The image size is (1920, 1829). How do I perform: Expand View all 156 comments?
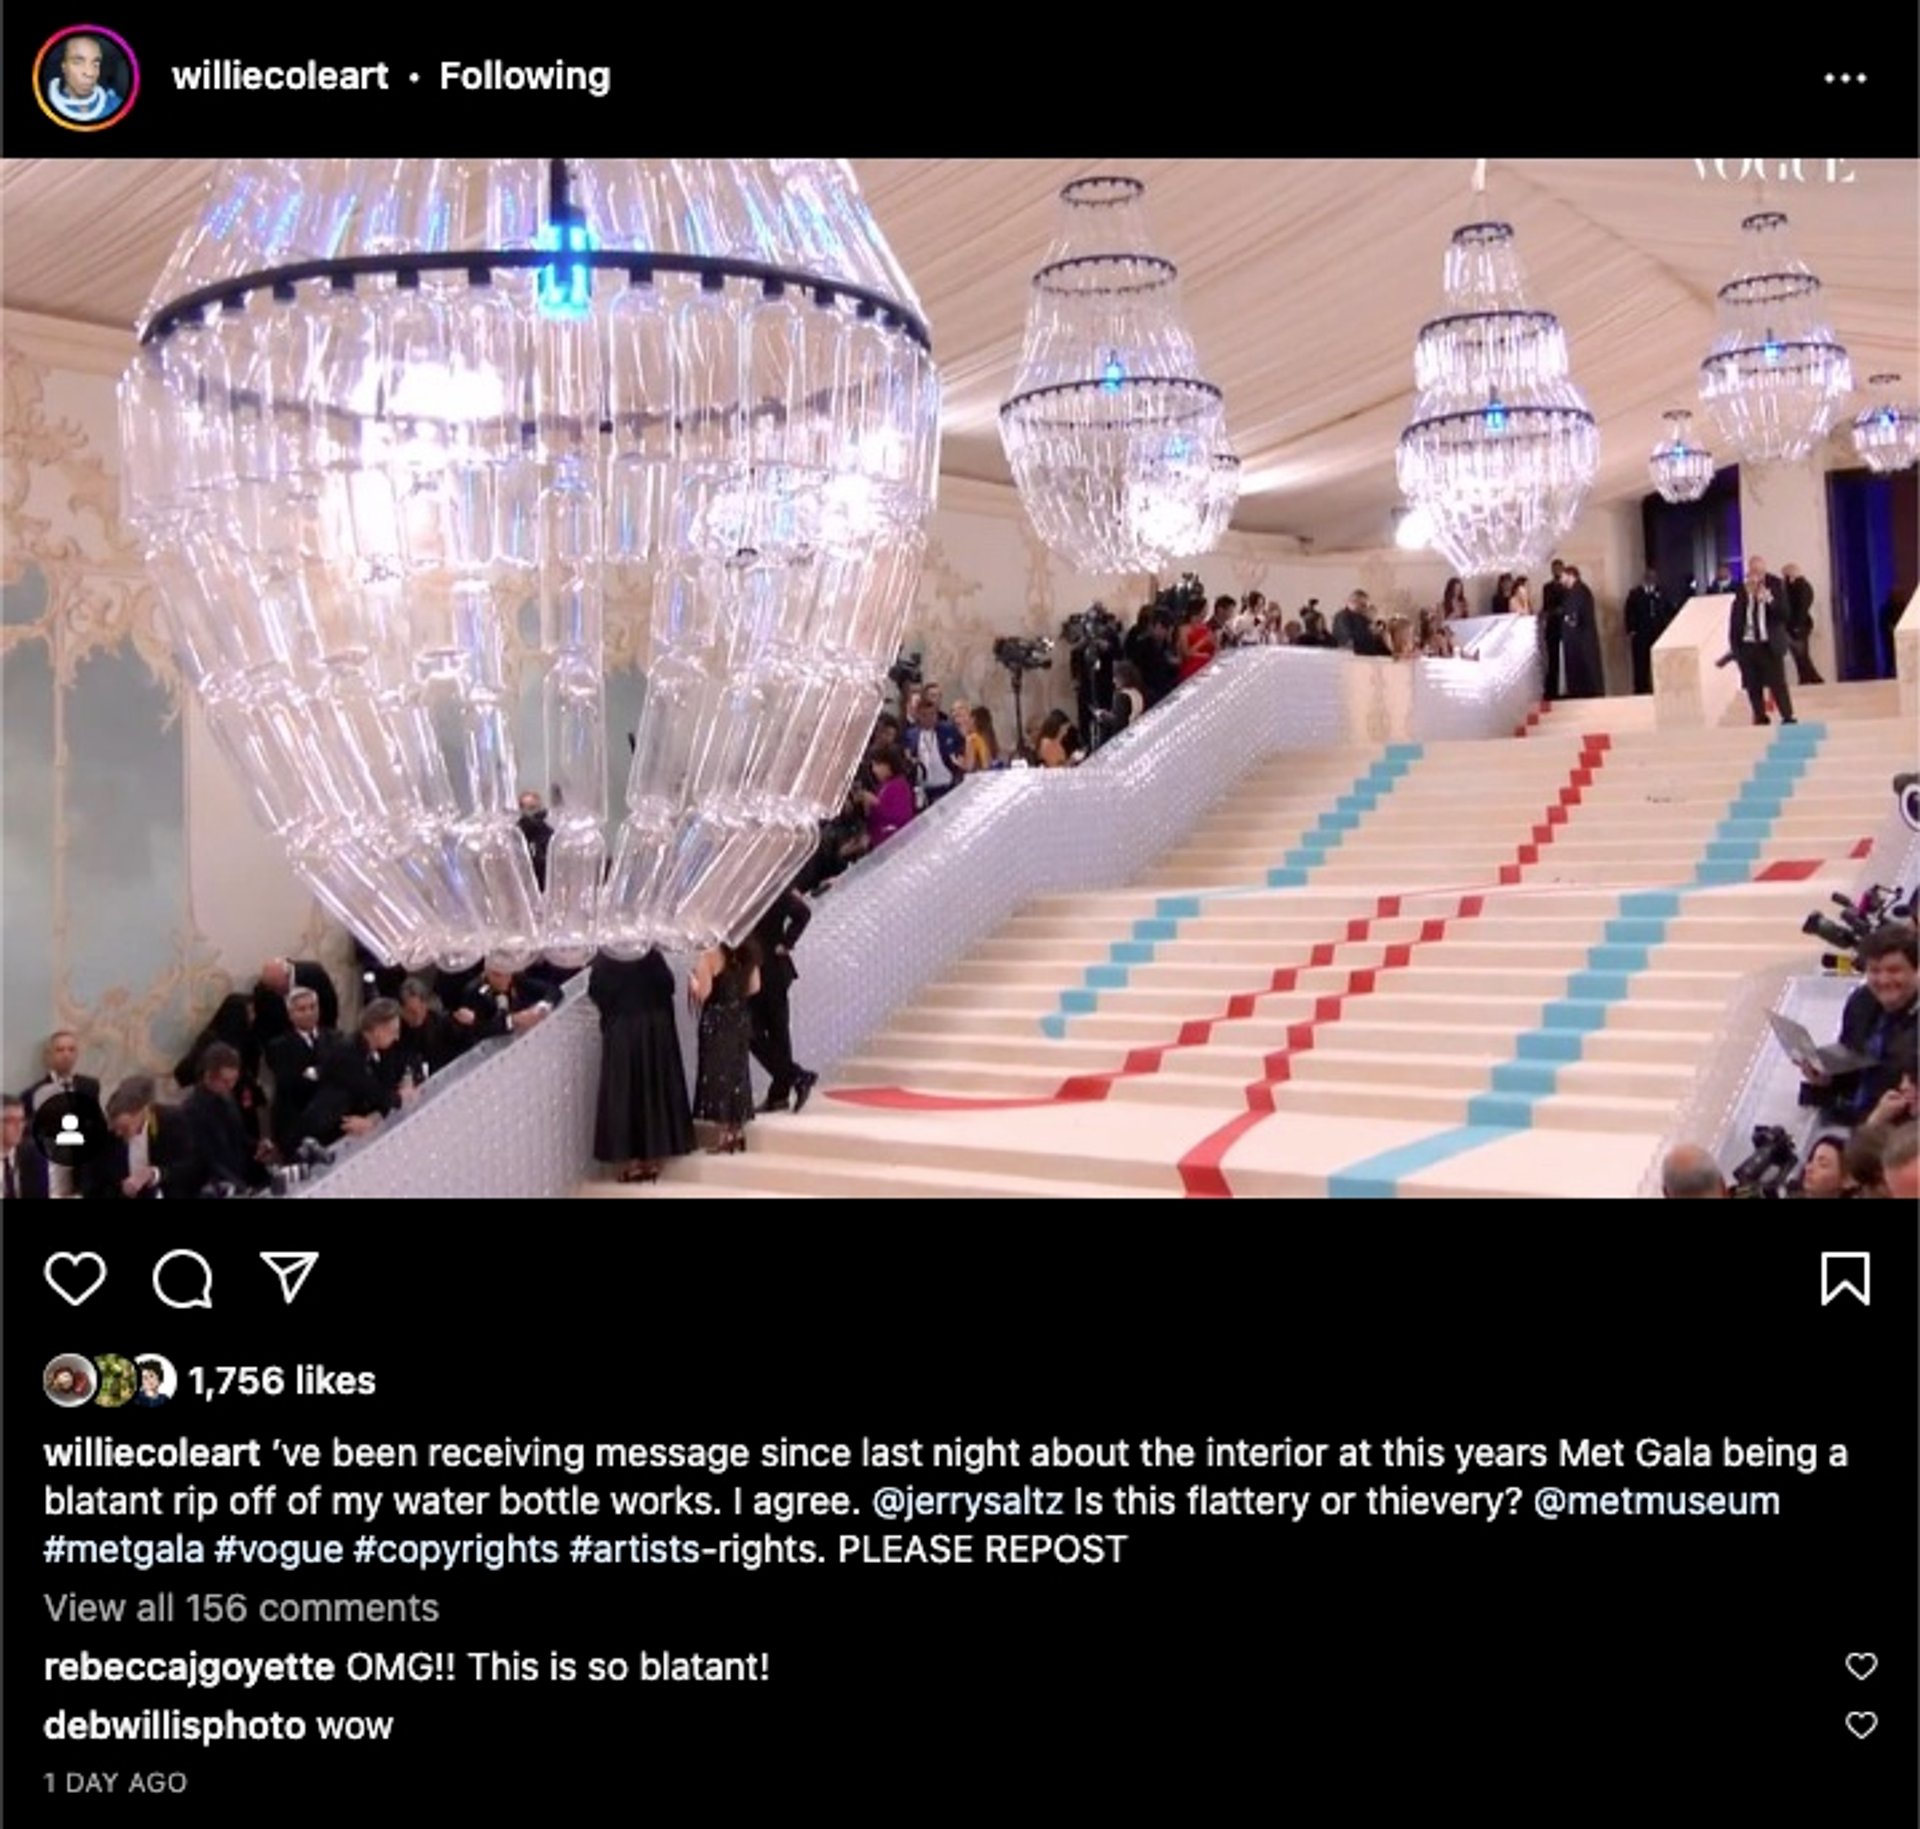coord(241,1608)
